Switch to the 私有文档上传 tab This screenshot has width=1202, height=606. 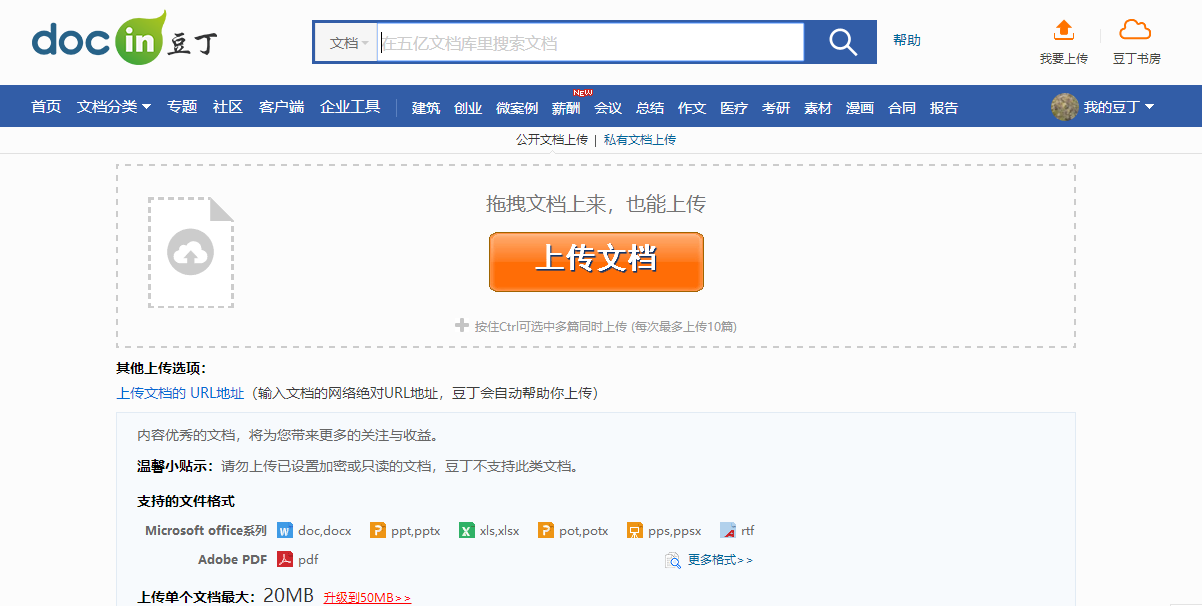coord(641,139)
